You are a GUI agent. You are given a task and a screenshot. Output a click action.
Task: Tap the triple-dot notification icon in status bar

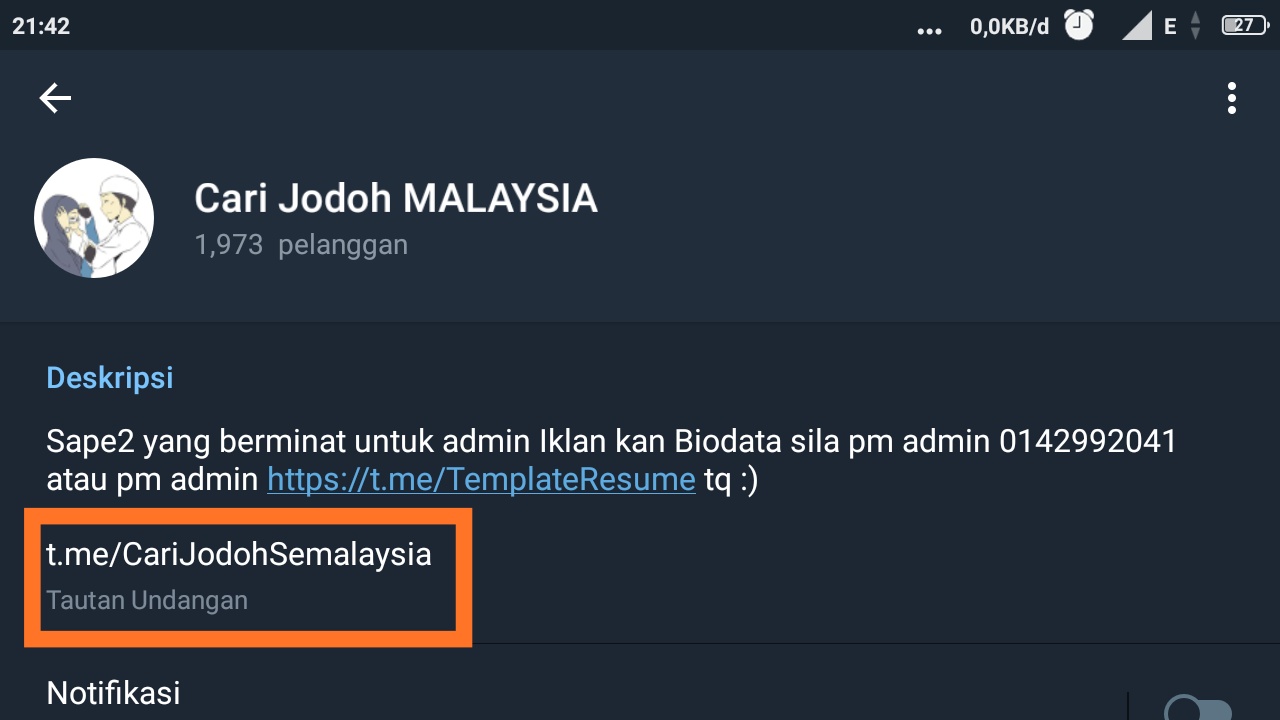pos(929,28)
